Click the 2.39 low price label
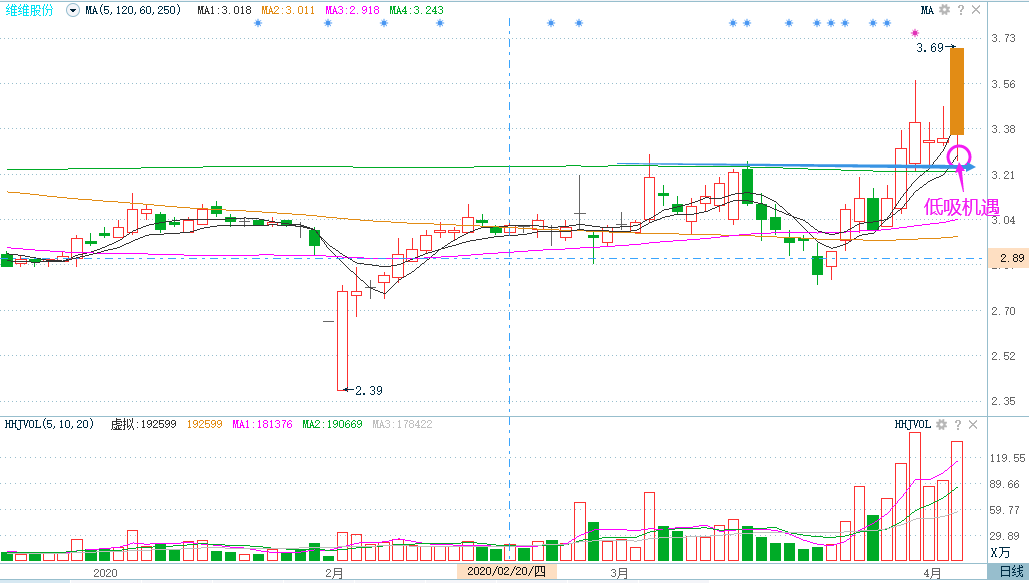Viewport: 1029px width, 583px height. point(369,391)
